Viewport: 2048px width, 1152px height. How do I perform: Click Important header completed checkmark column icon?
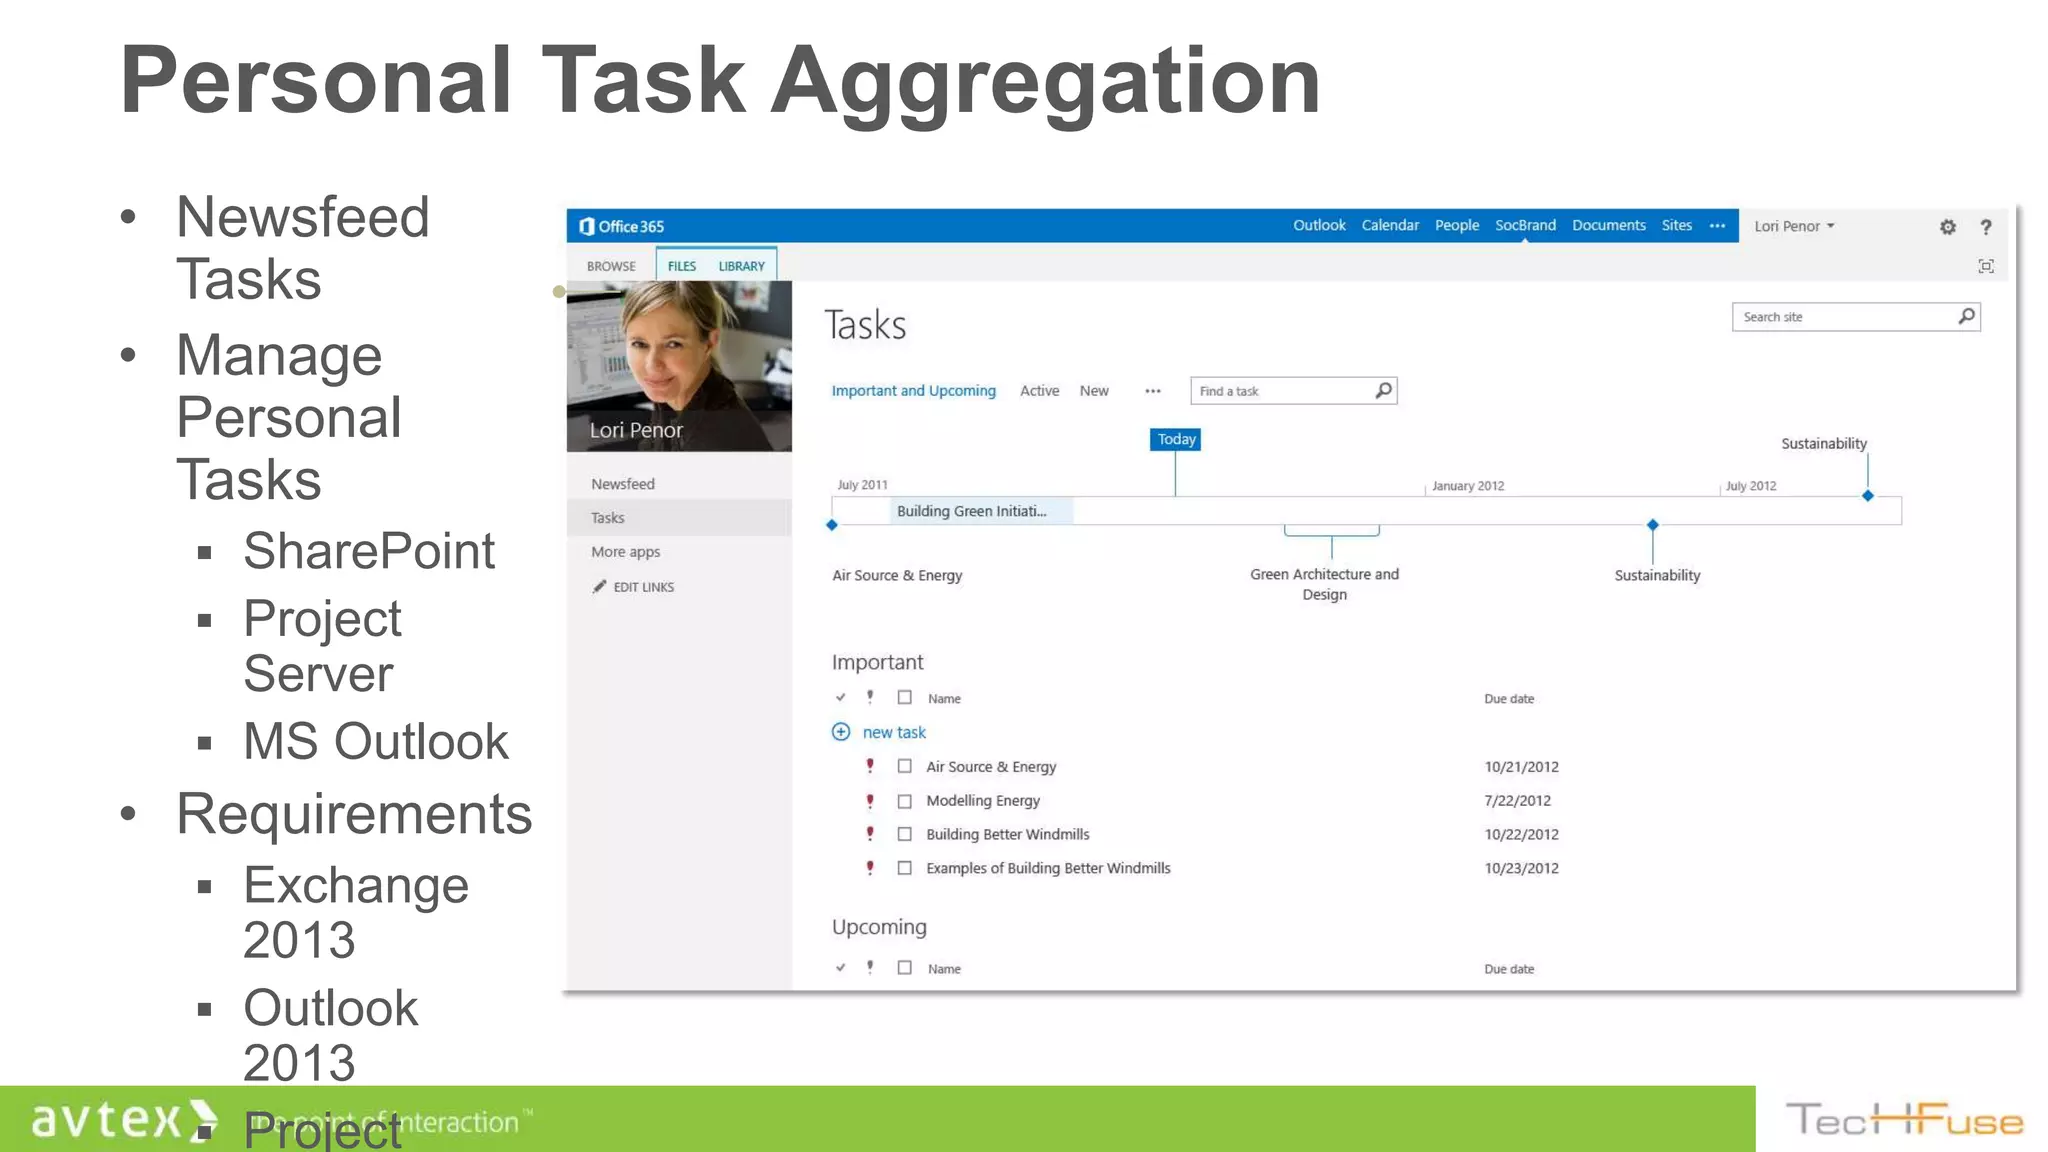840,698
